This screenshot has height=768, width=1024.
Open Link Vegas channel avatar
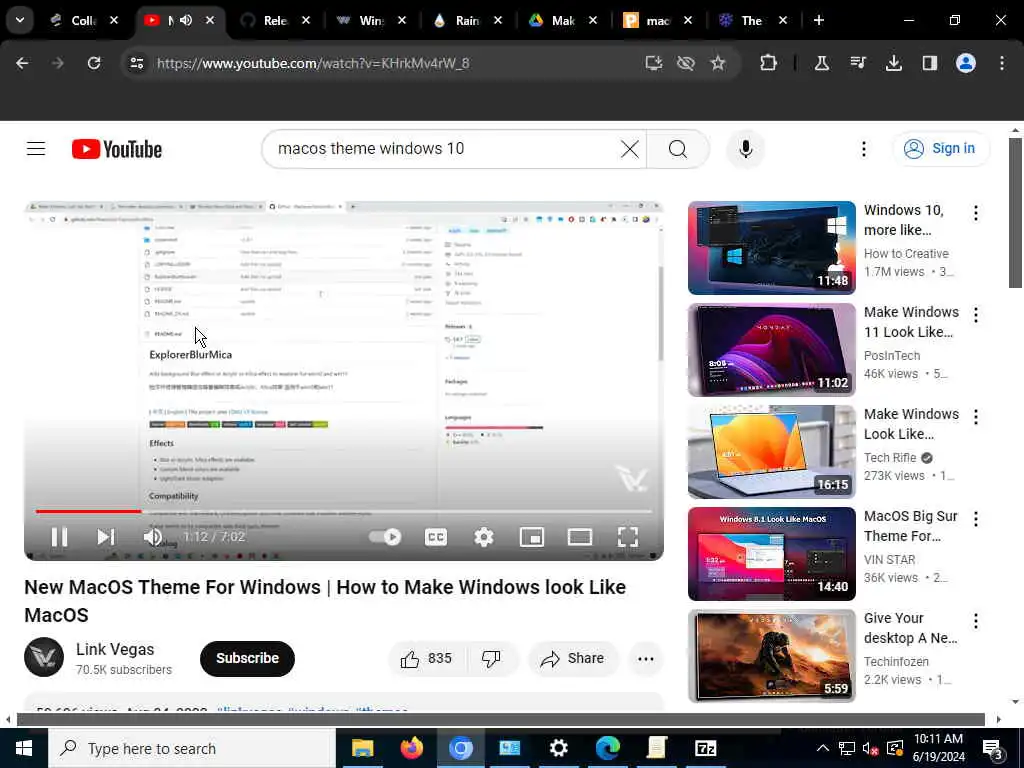coord(44,657)
